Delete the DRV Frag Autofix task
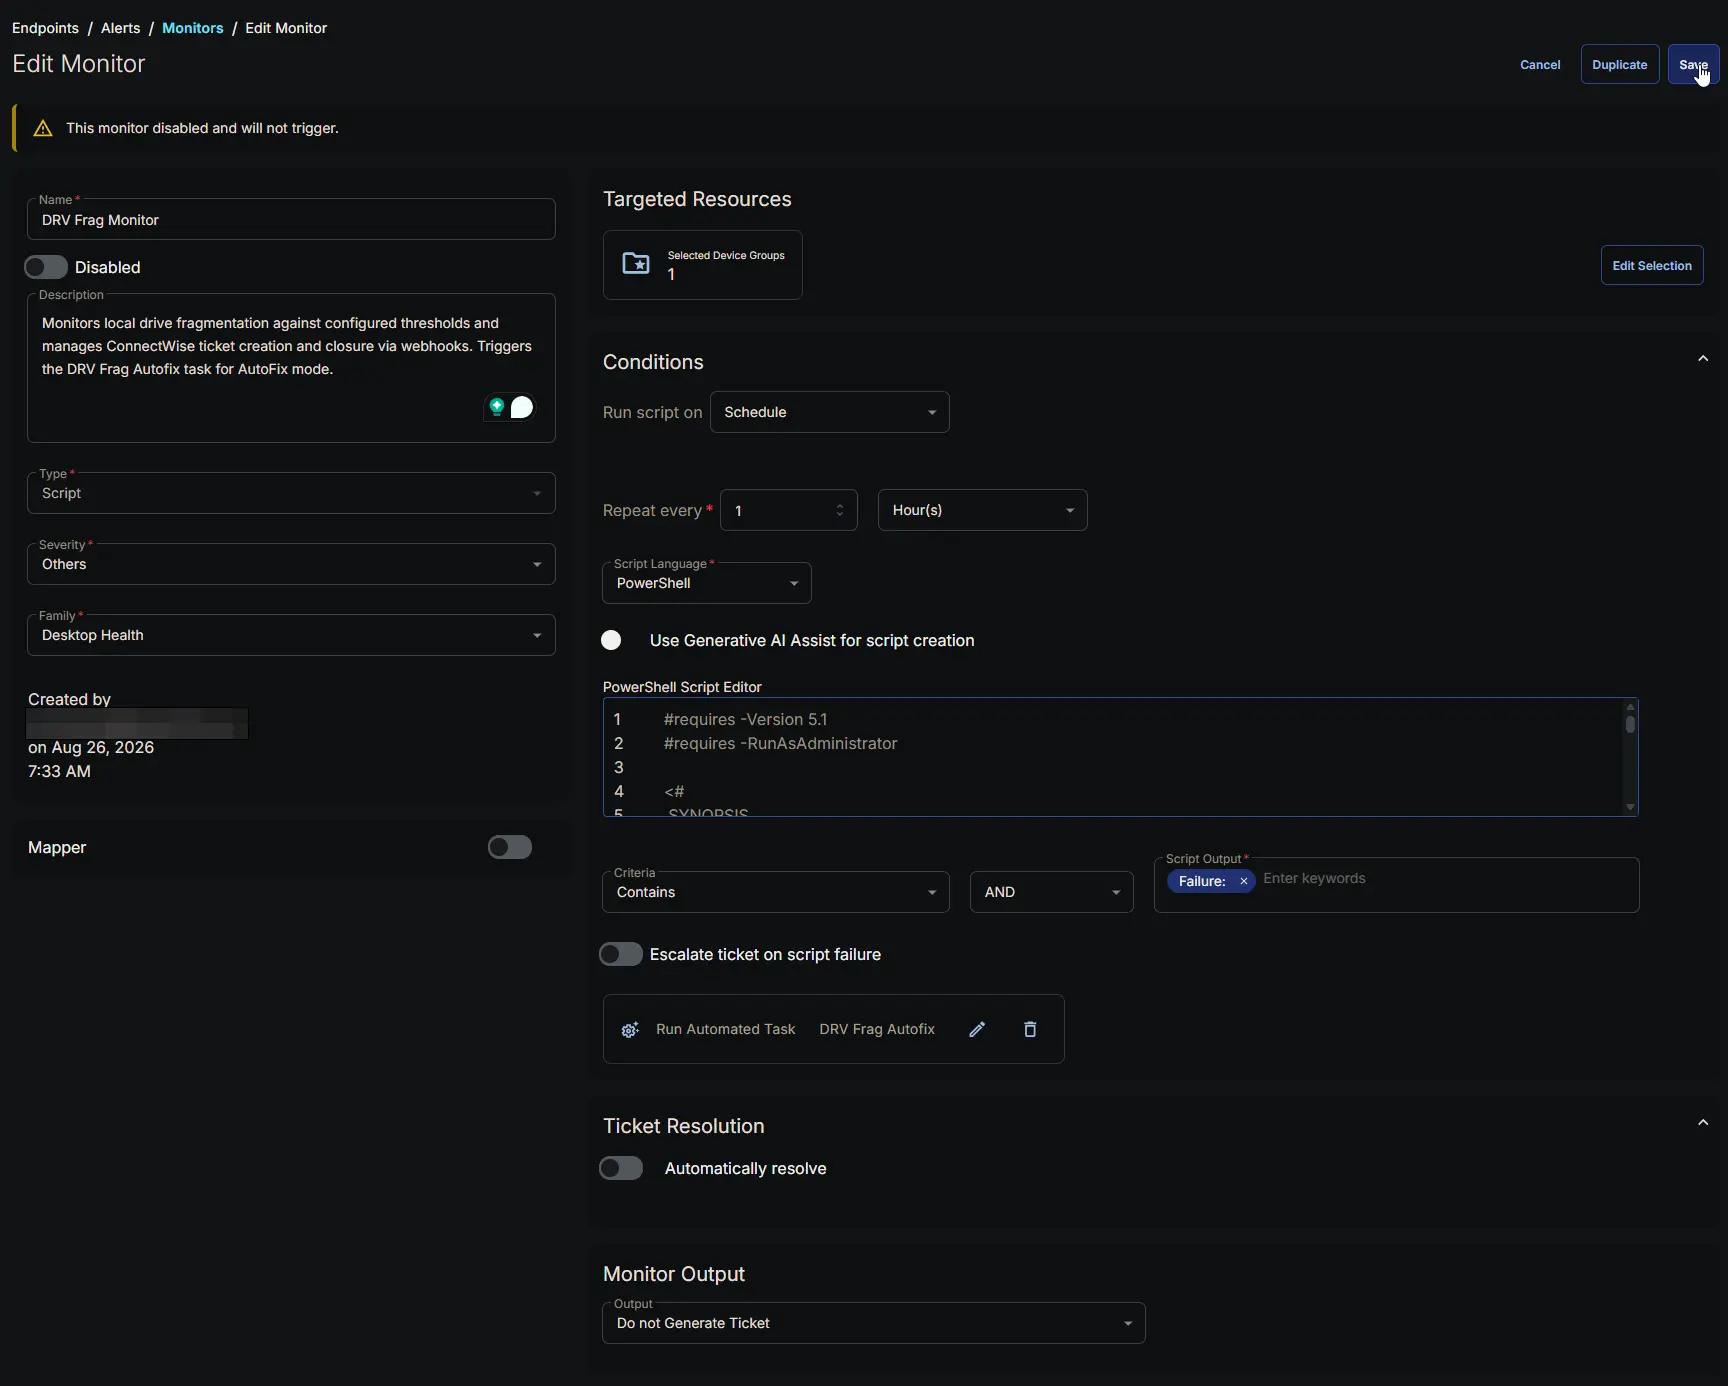Viewport: 1728px width, 1386px height. (x=1030, y=1029)
